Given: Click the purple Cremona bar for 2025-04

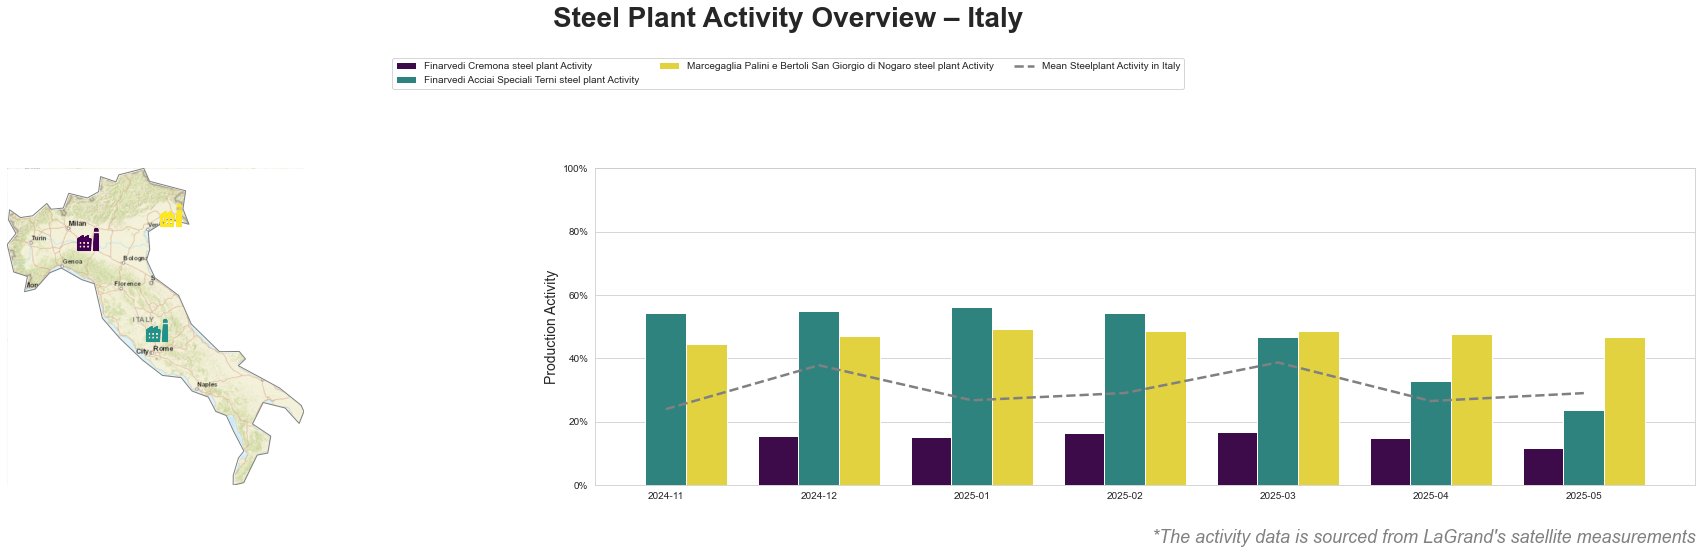Looking at the screenshot, I should tap(1390, 462).
